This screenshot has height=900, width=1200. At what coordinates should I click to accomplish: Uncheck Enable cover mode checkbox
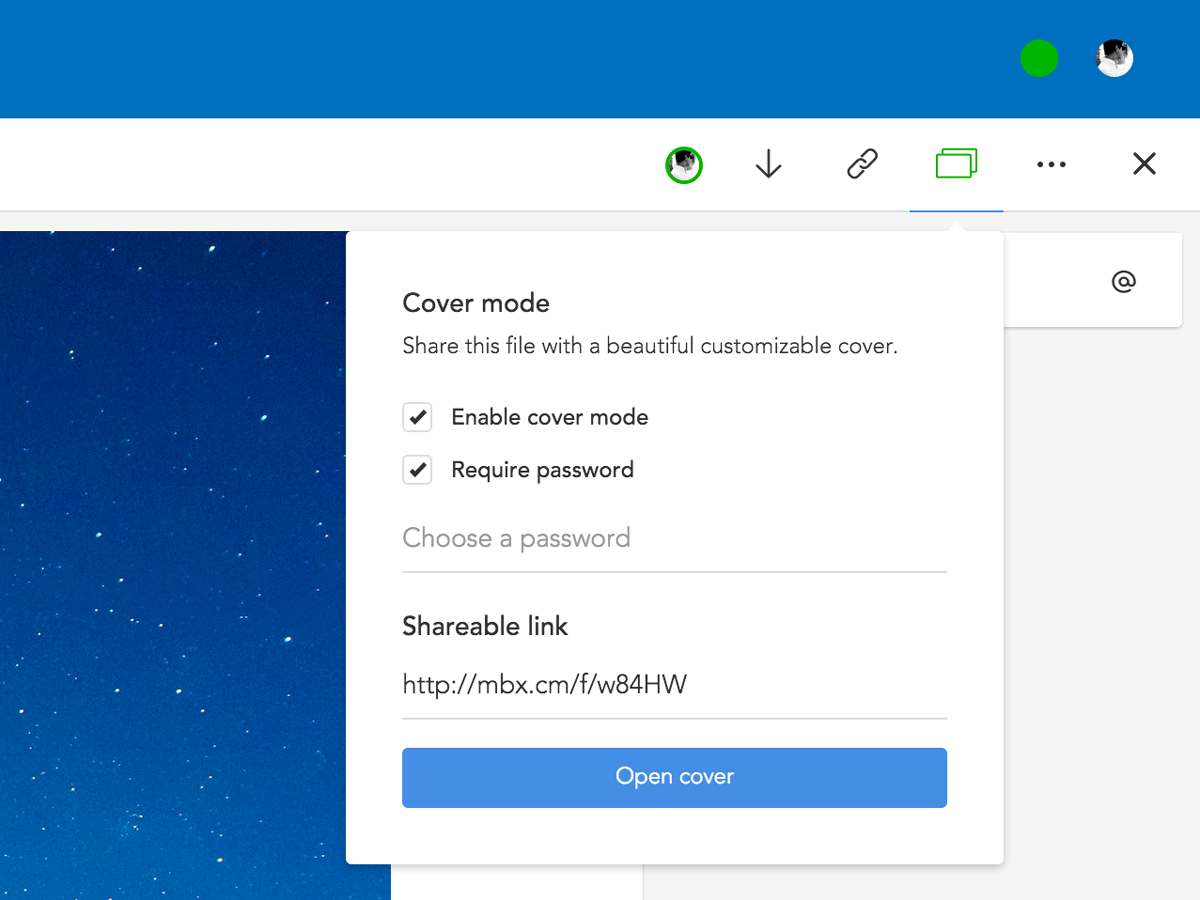tap(417, 417)
